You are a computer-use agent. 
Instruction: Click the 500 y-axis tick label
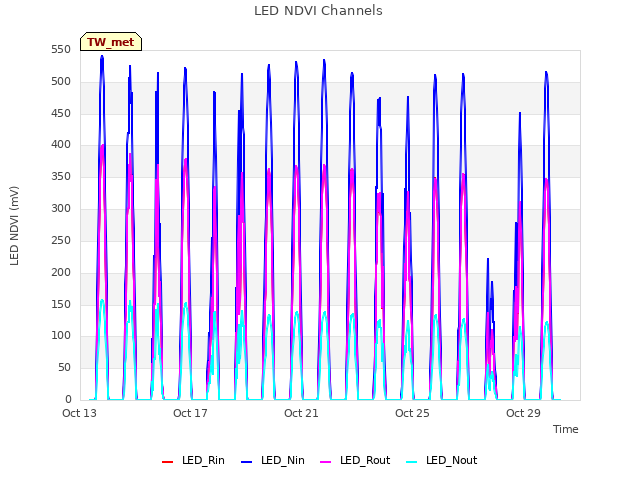pos(61,82)
